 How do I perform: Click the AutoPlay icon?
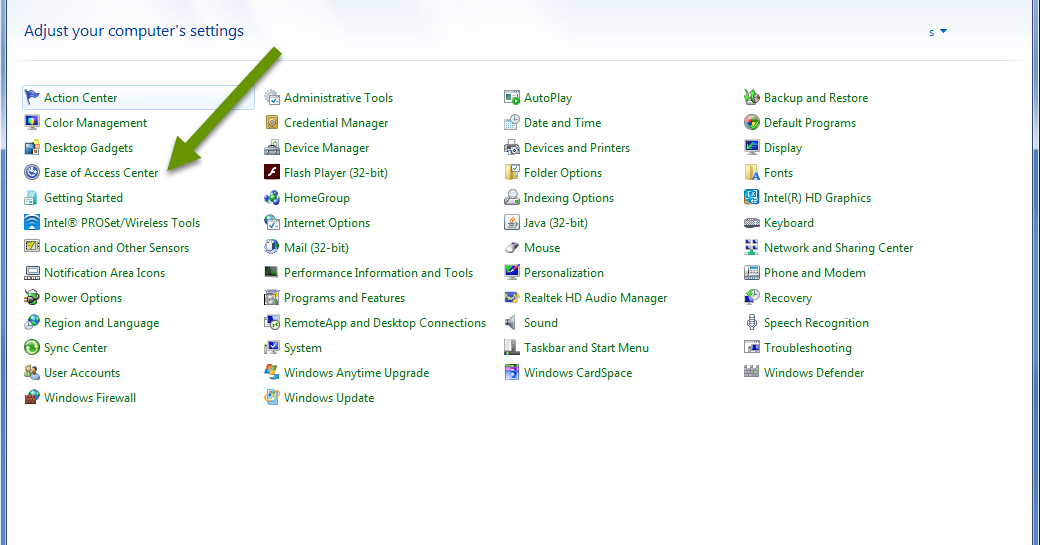tap(512, 97)
